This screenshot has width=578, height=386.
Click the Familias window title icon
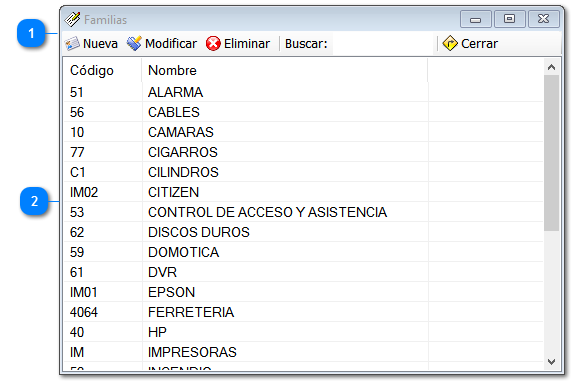[x=72, y=20]
